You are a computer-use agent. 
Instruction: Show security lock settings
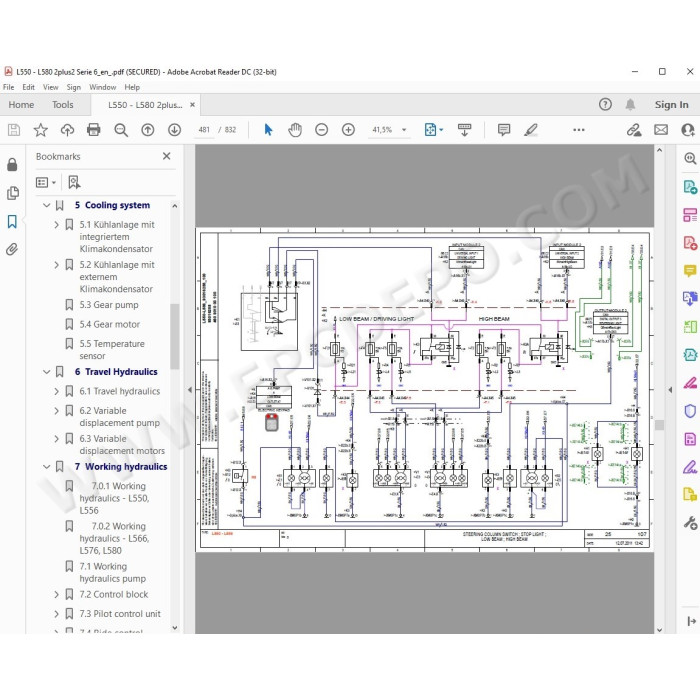(x=12, y=165)
